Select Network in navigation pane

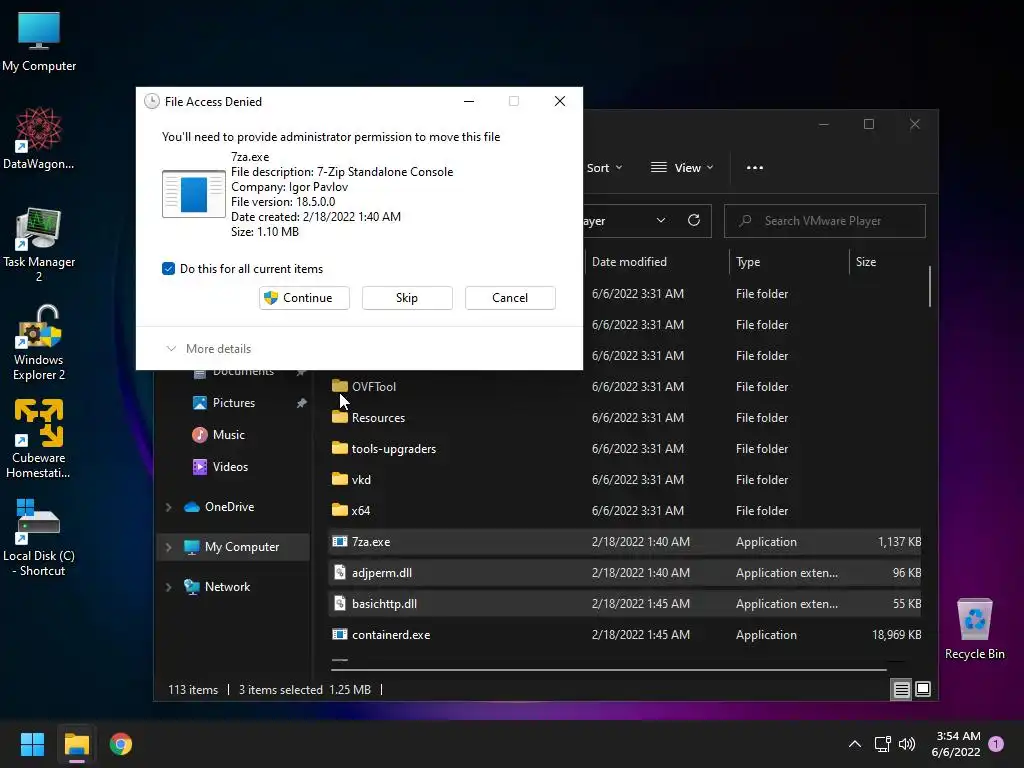coord(217,586)
